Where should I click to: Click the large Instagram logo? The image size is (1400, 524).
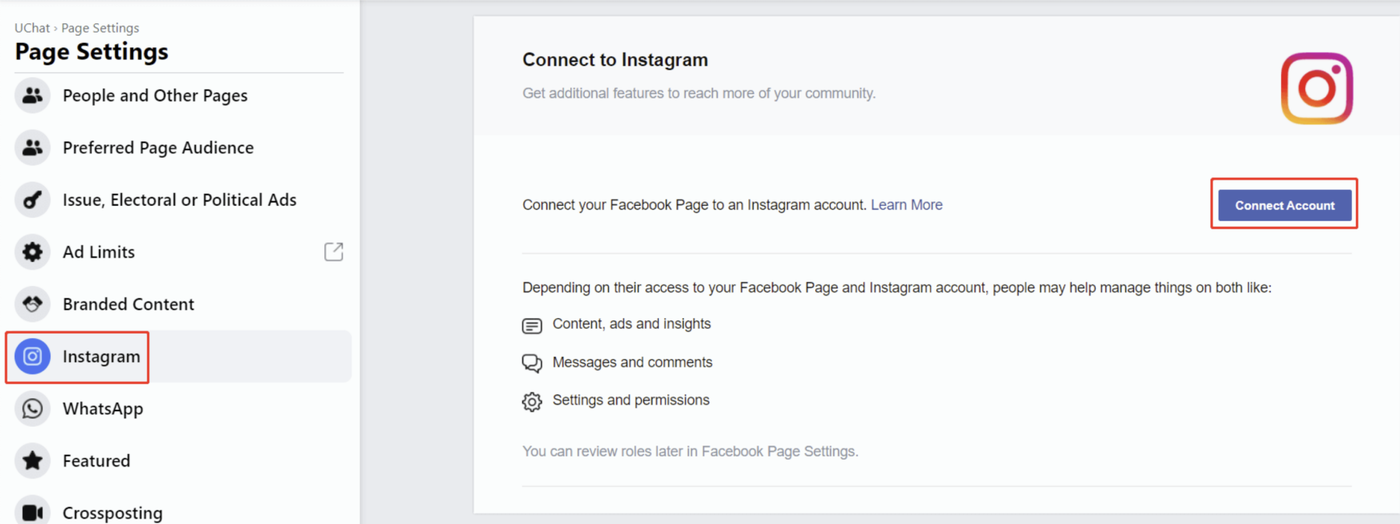point(1316,89)
